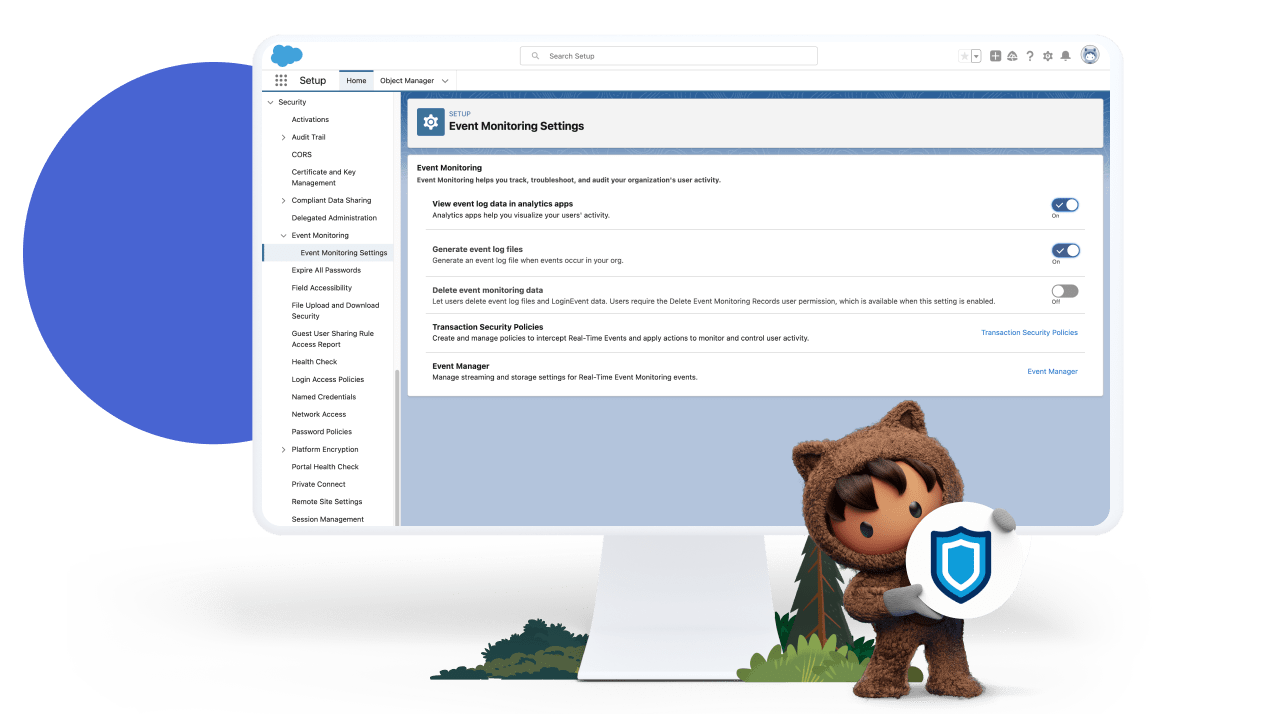Image resolution: width=1268 pixels, height=714 pixels.
Task: Open the Transaction Security Policies link
Action: pos(1029,333)
